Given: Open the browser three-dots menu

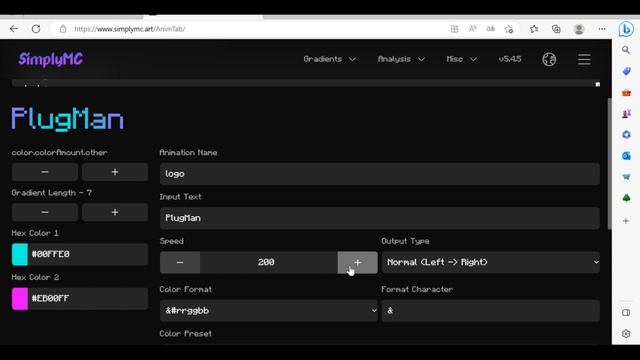Looking at the screenshot, I should coord(602,29).
